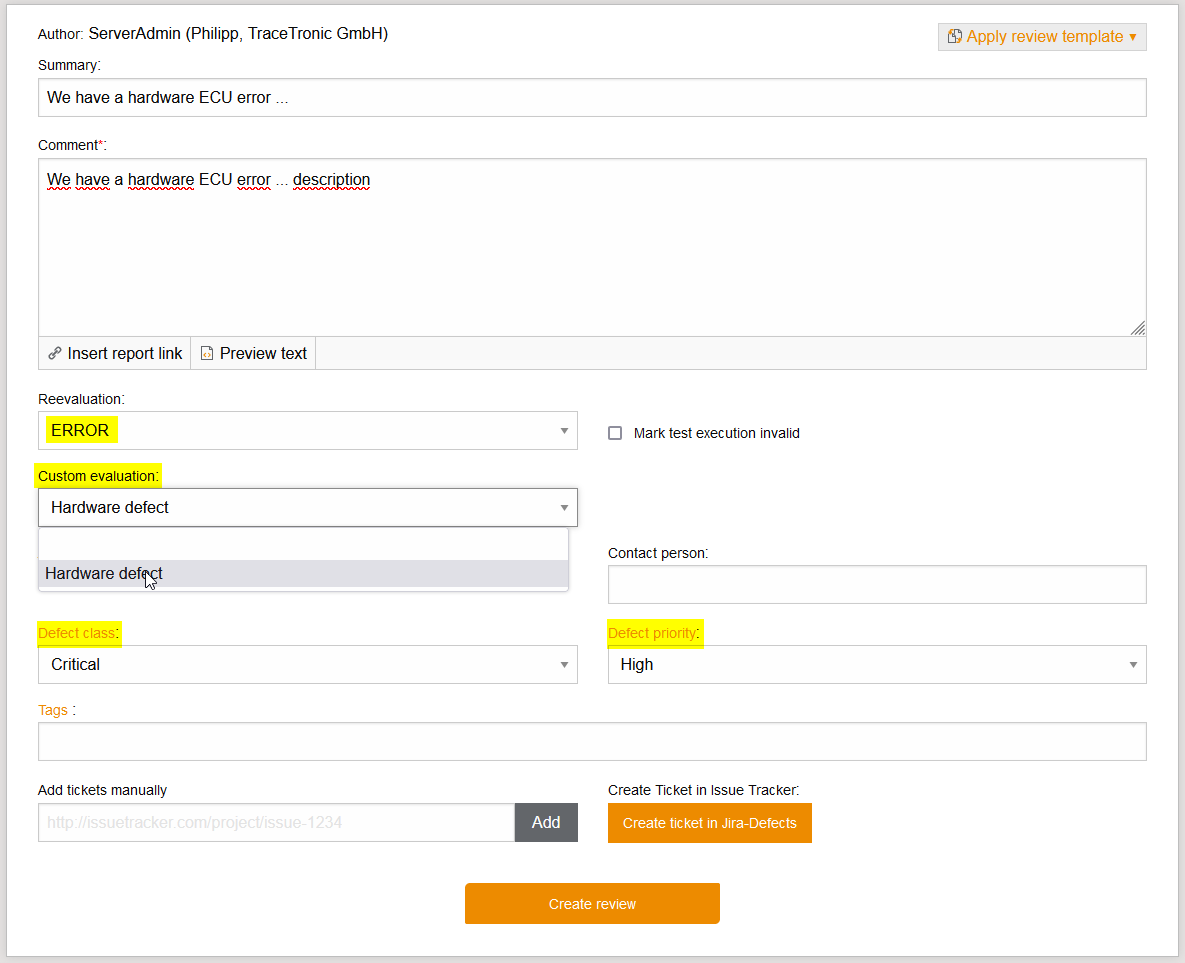Collapse the Custom evaluation dropdown
1185x963 pixels.
point(563,507)
